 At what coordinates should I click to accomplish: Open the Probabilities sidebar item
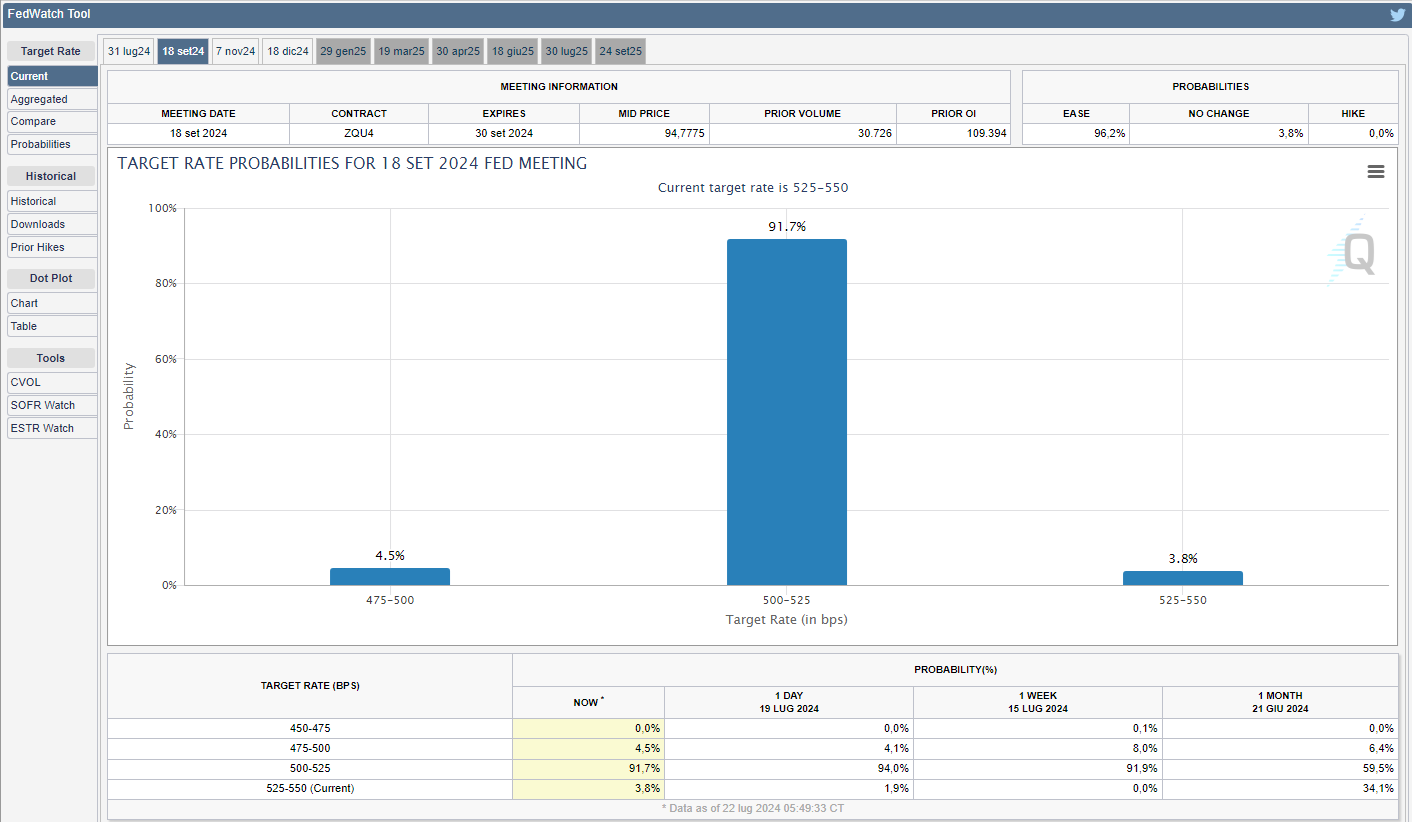click(x=52, y=144)
